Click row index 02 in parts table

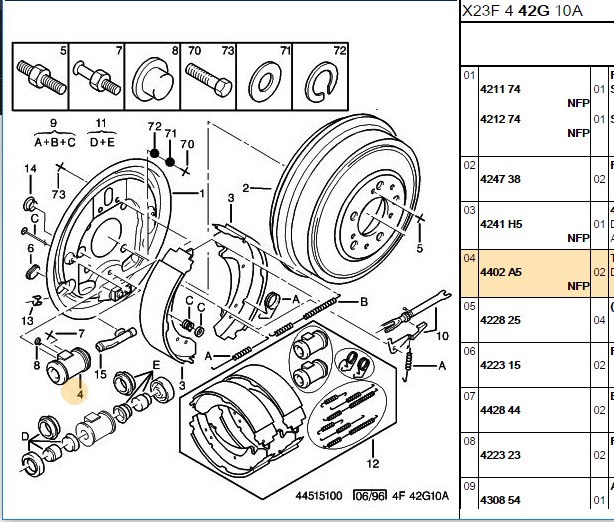coord(469,165)
